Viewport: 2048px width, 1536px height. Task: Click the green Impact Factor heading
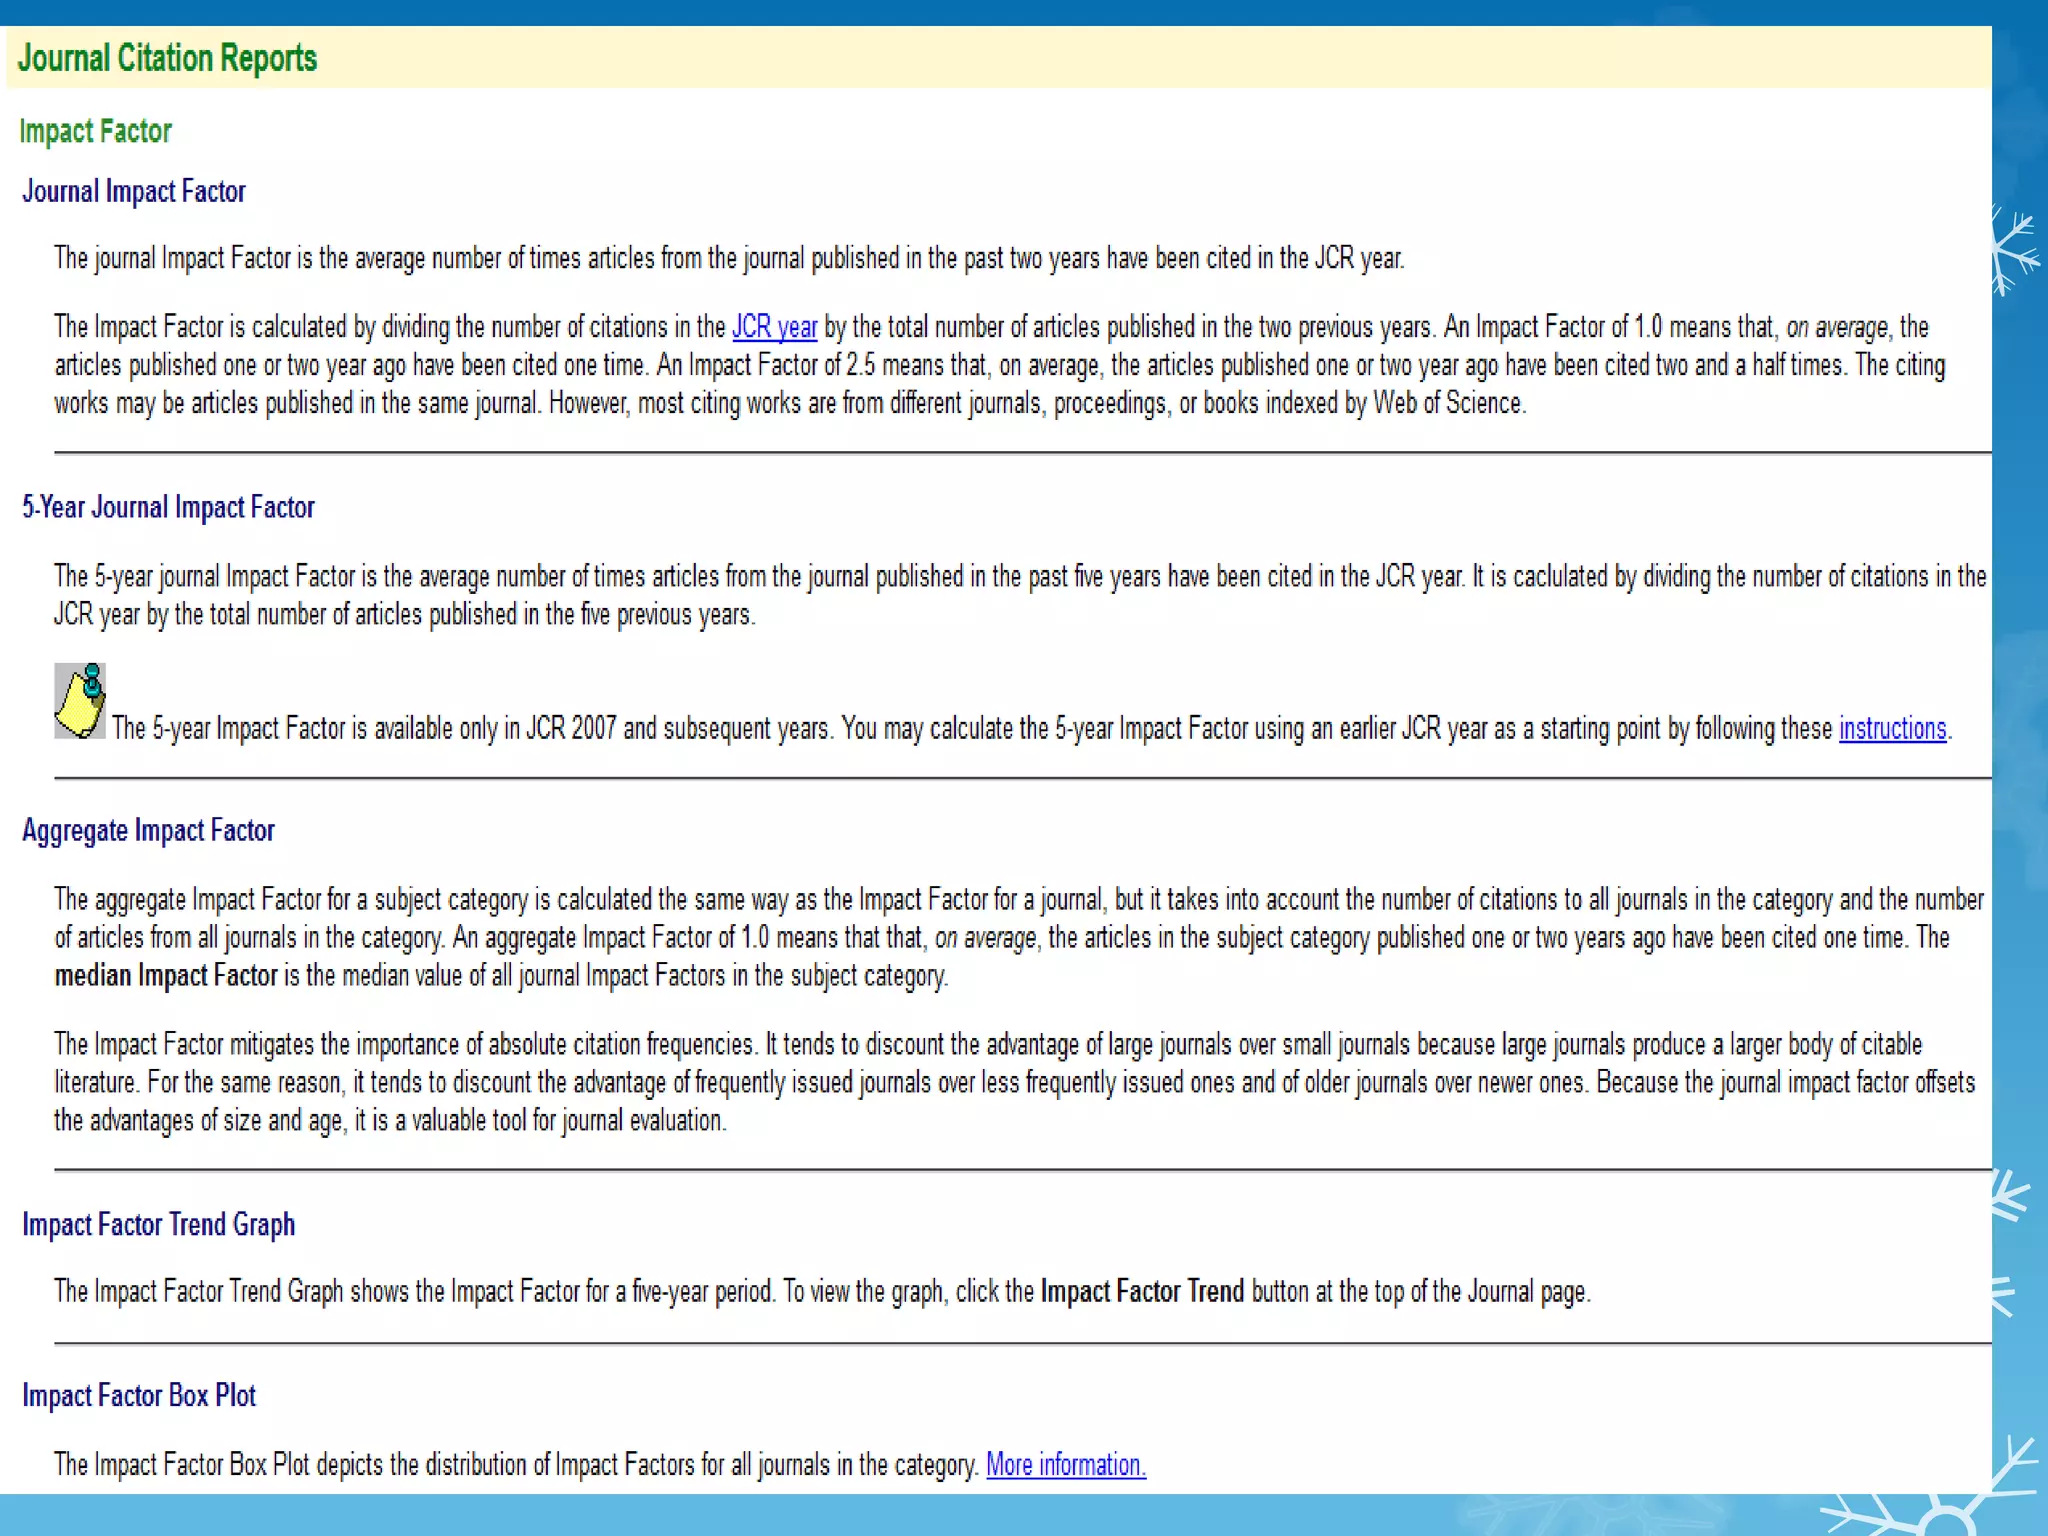(95, 131)
